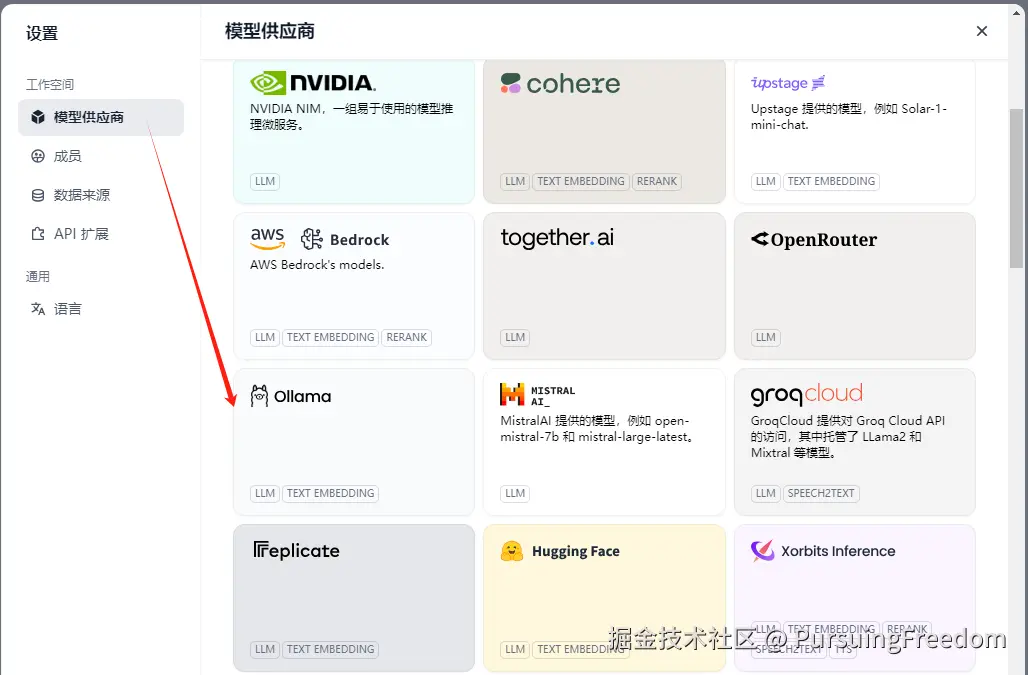Click the aws logo
The height and width of the screenshot is (675, 1028).
coord(267,239)
